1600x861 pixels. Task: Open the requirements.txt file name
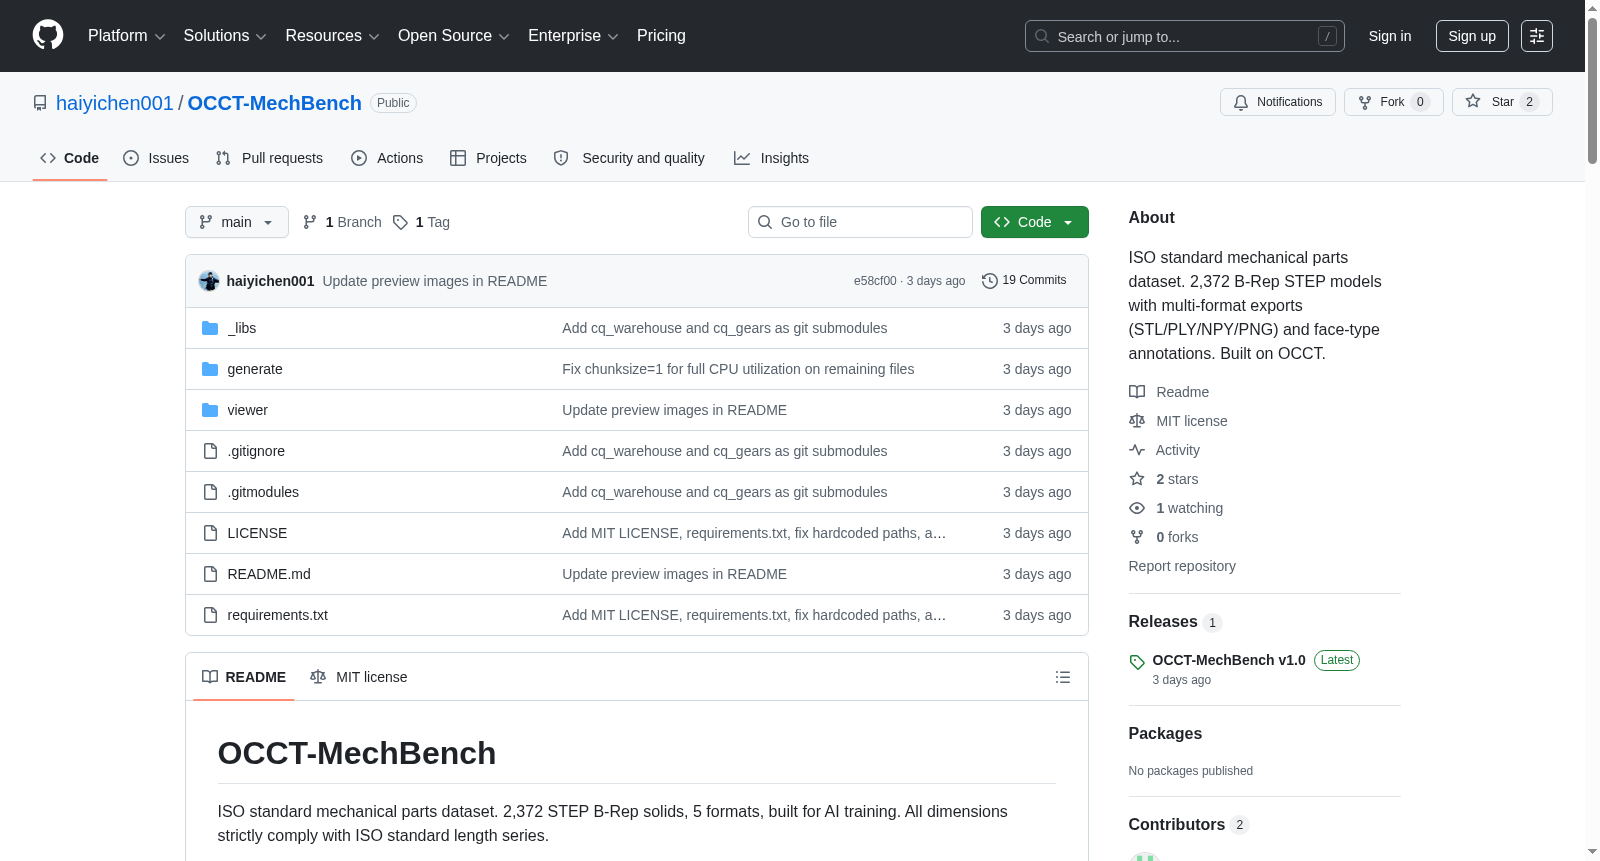pos(278,615)
